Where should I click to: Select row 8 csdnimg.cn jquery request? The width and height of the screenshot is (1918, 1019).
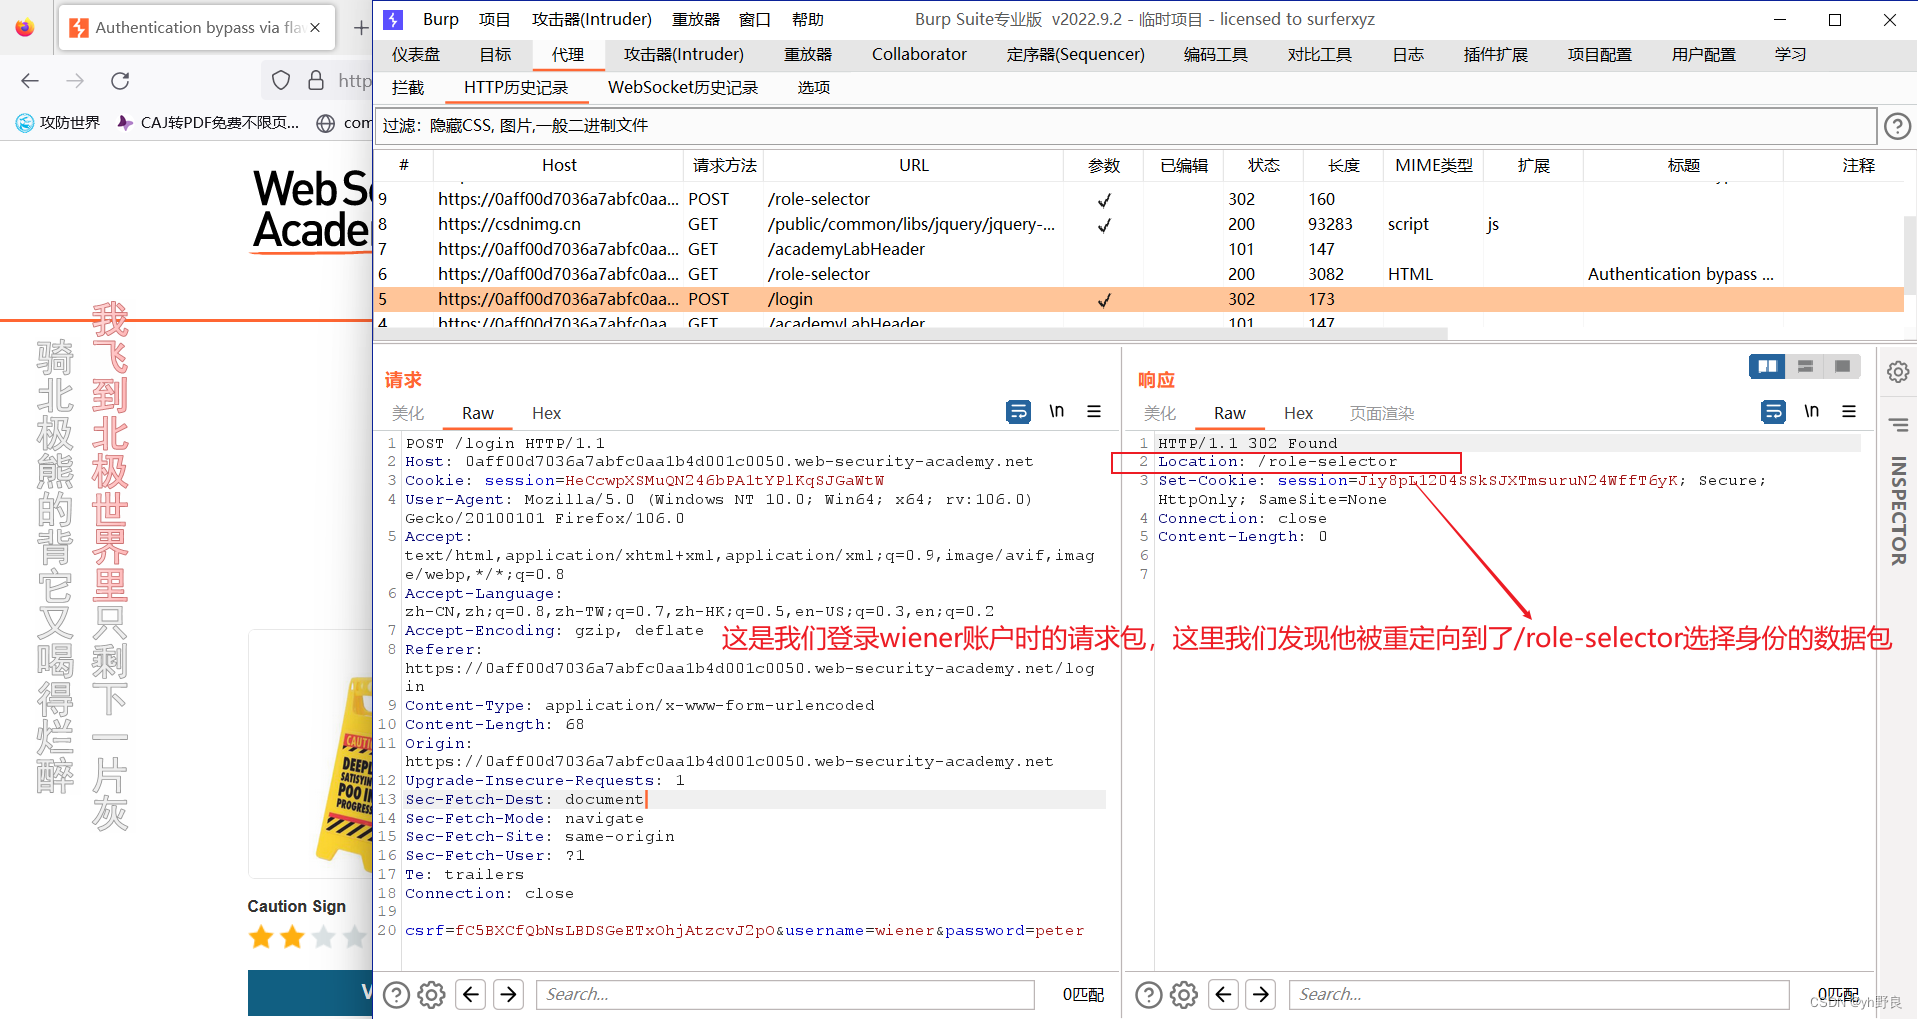[x=1138, y=224]
